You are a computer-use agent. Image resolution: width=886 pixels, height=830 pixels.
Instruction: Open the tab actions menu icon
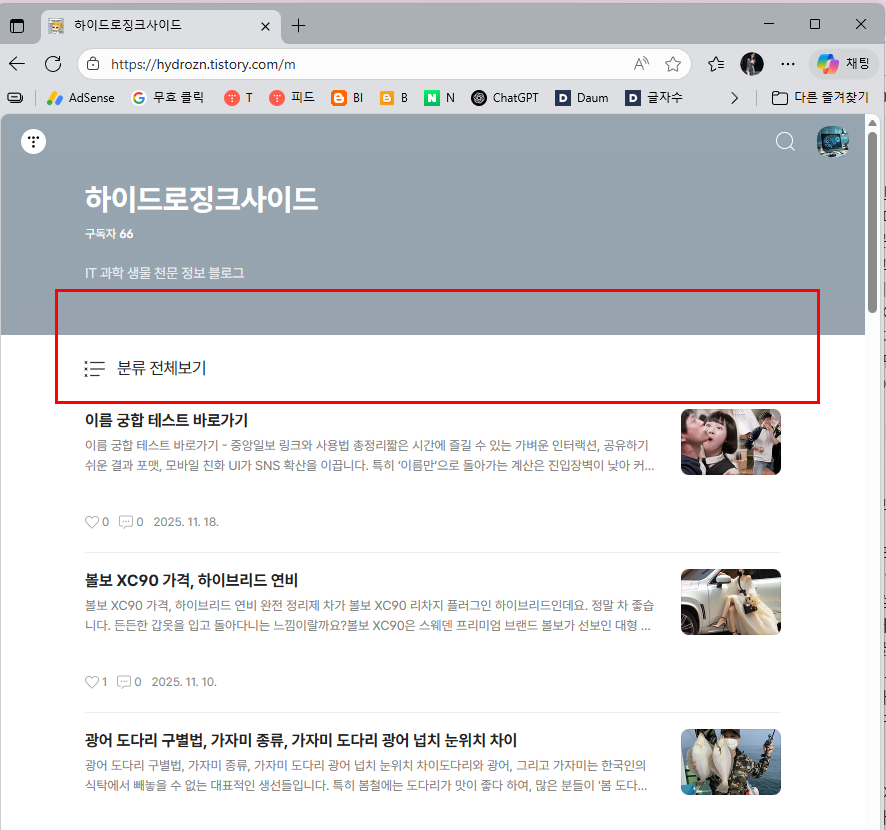tap(18, 25)
